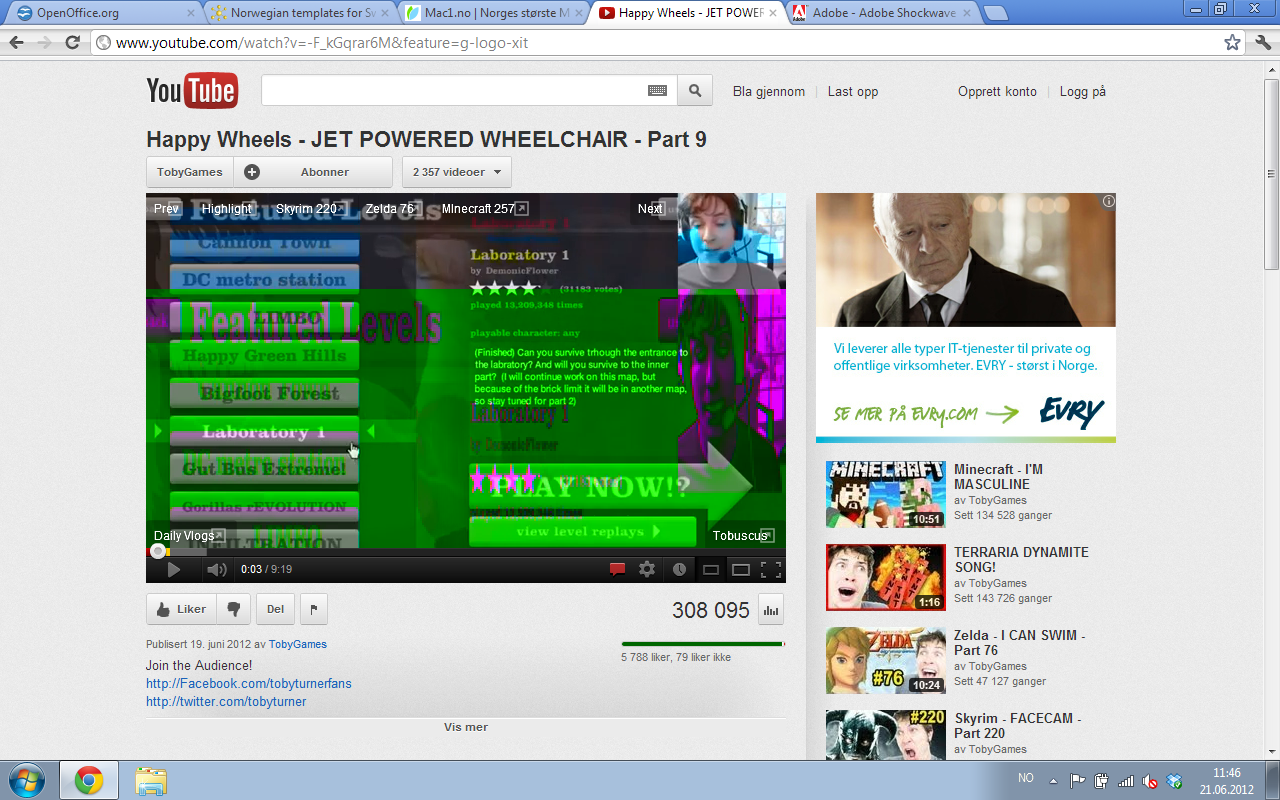Open the video quality settings gear
The height and width of the screenshot is (800, 1280).
(647, 570)
